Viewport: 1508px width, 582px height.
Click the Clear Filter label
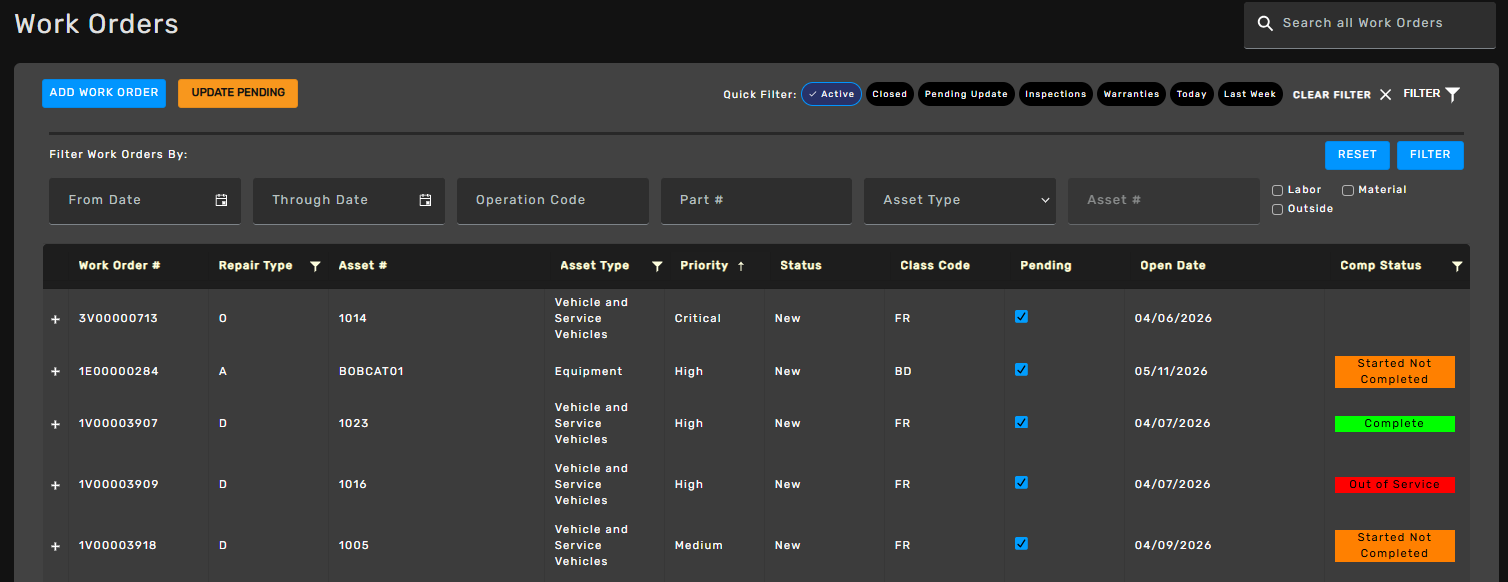click(1332, 95)
